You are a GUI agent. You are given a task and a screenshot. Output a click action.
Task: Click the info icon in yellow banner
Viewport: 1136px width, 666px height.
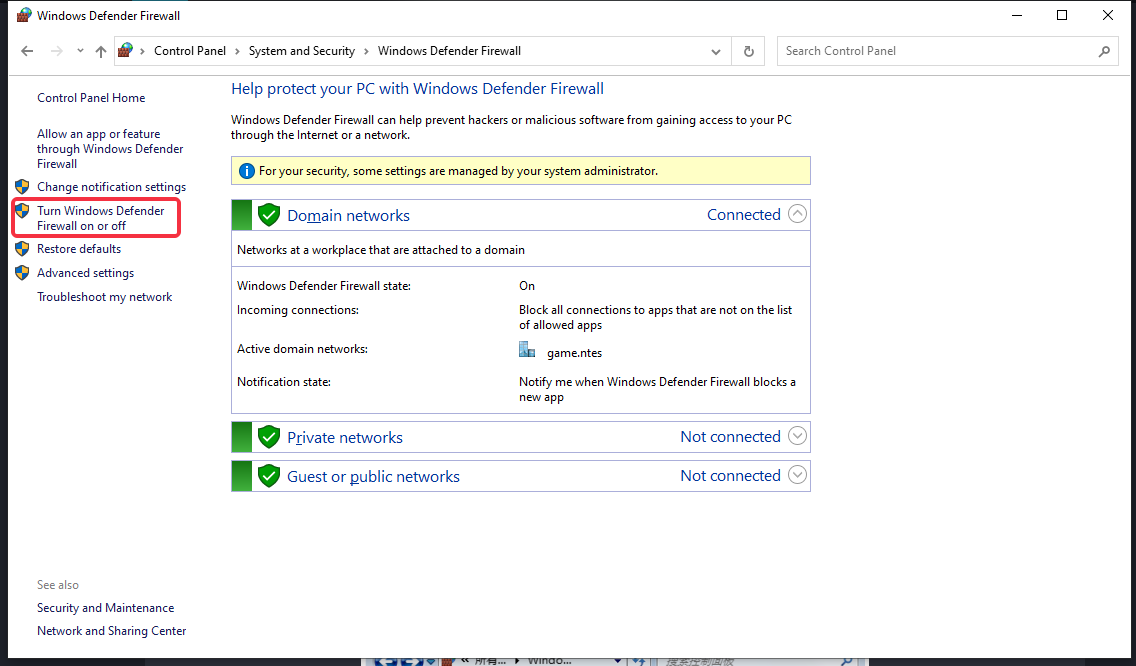coord(246,171)
